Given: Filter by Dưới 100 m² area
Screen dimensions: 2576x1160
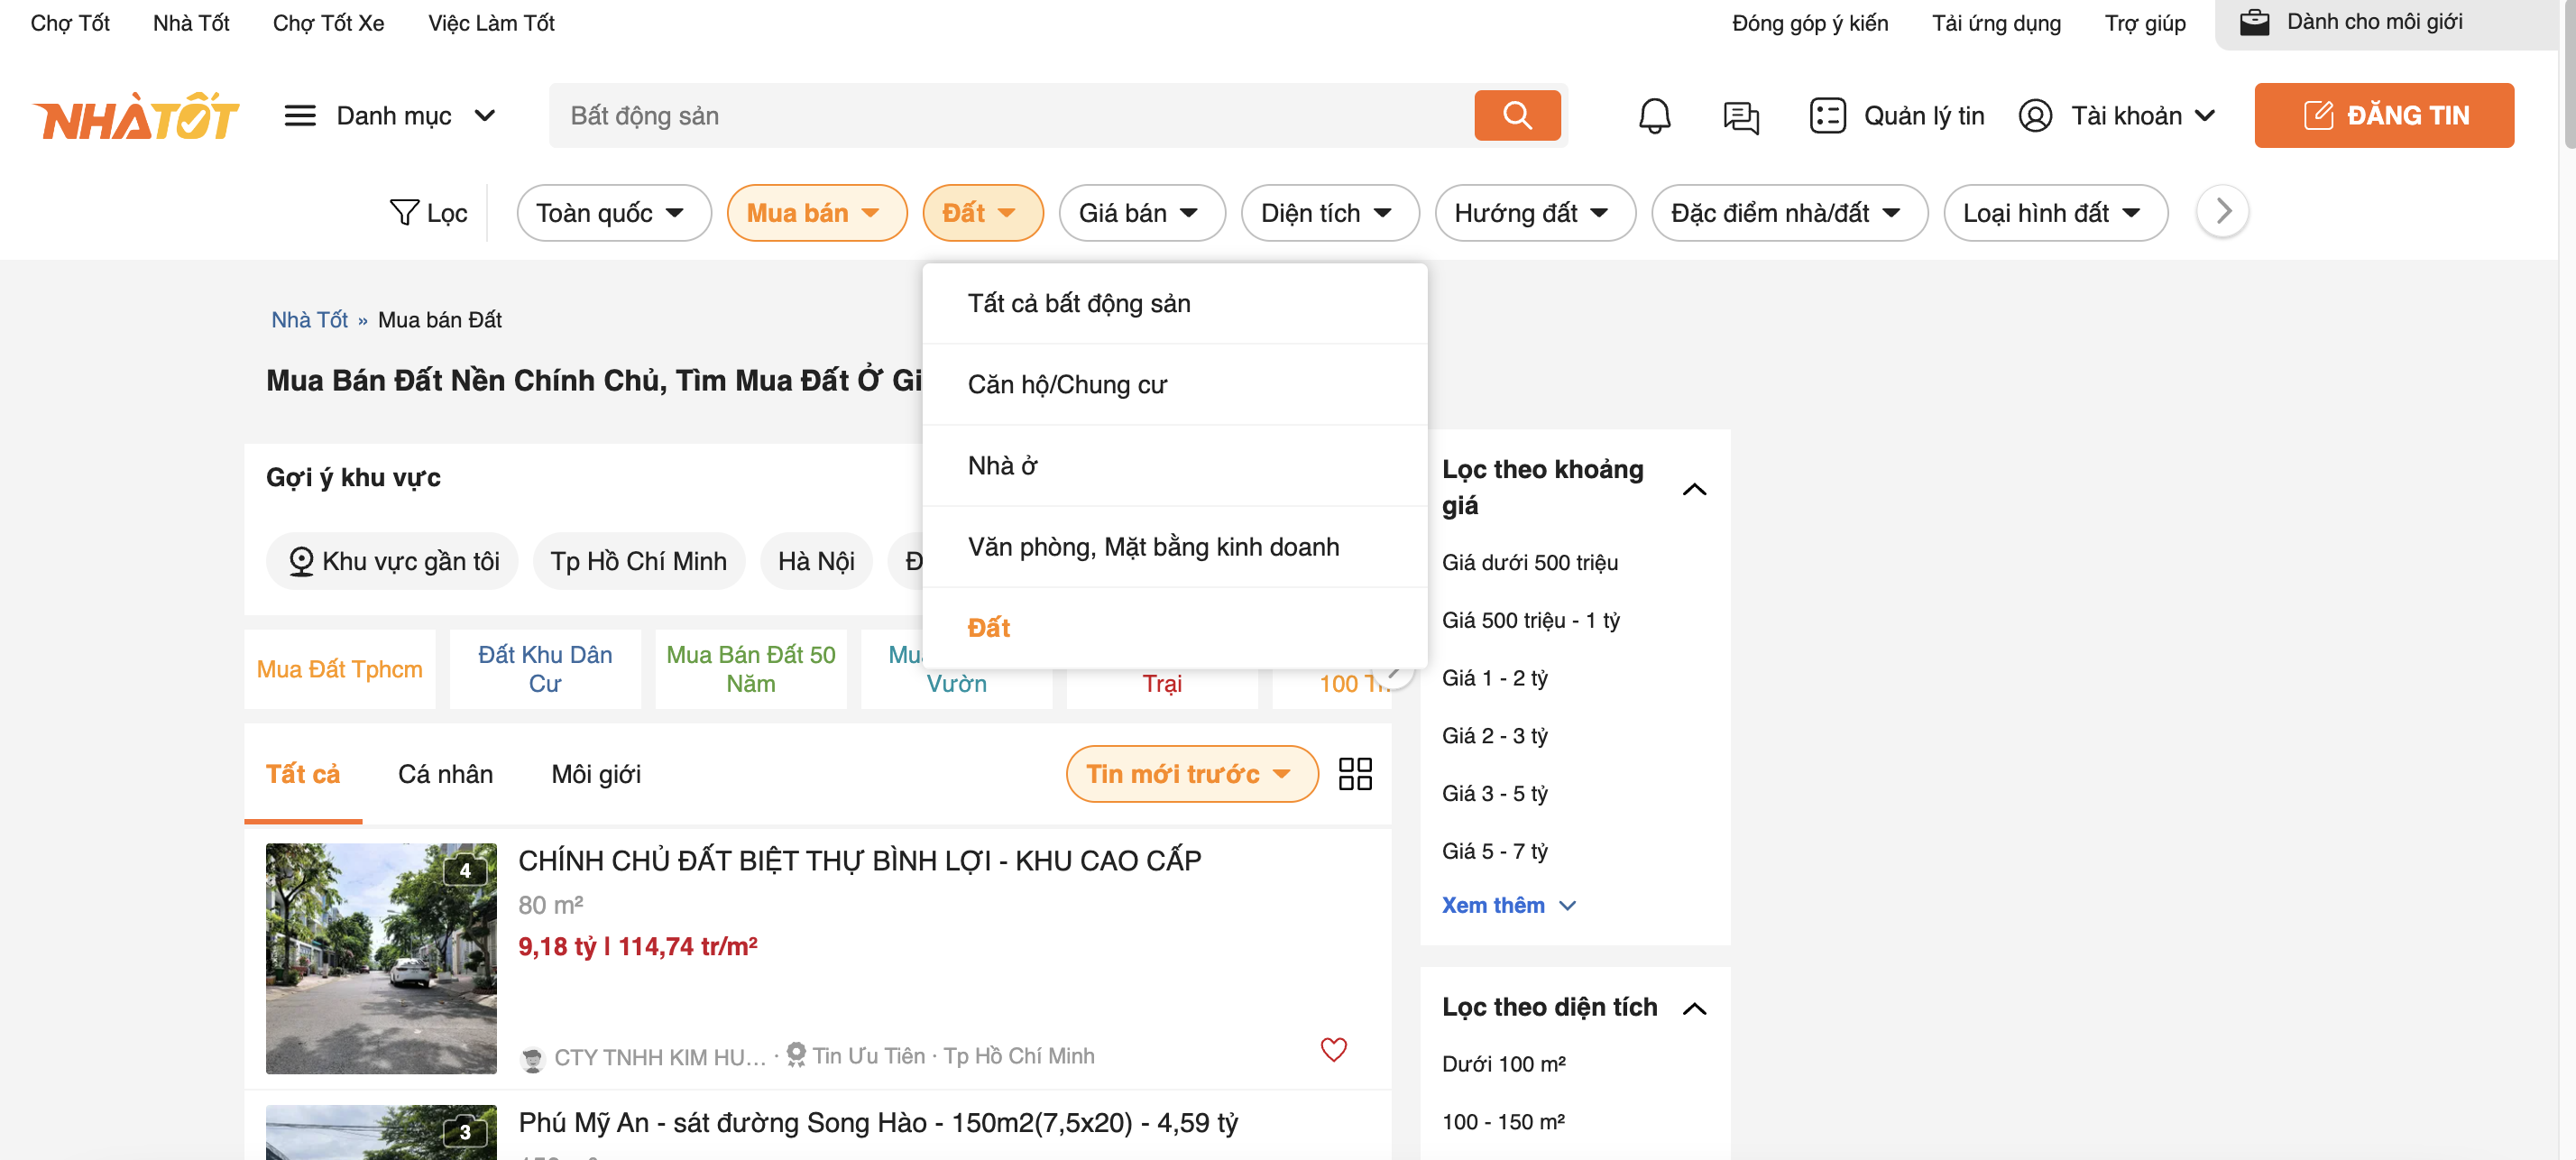Looking at the screenshot, I should [1504, 1064].
